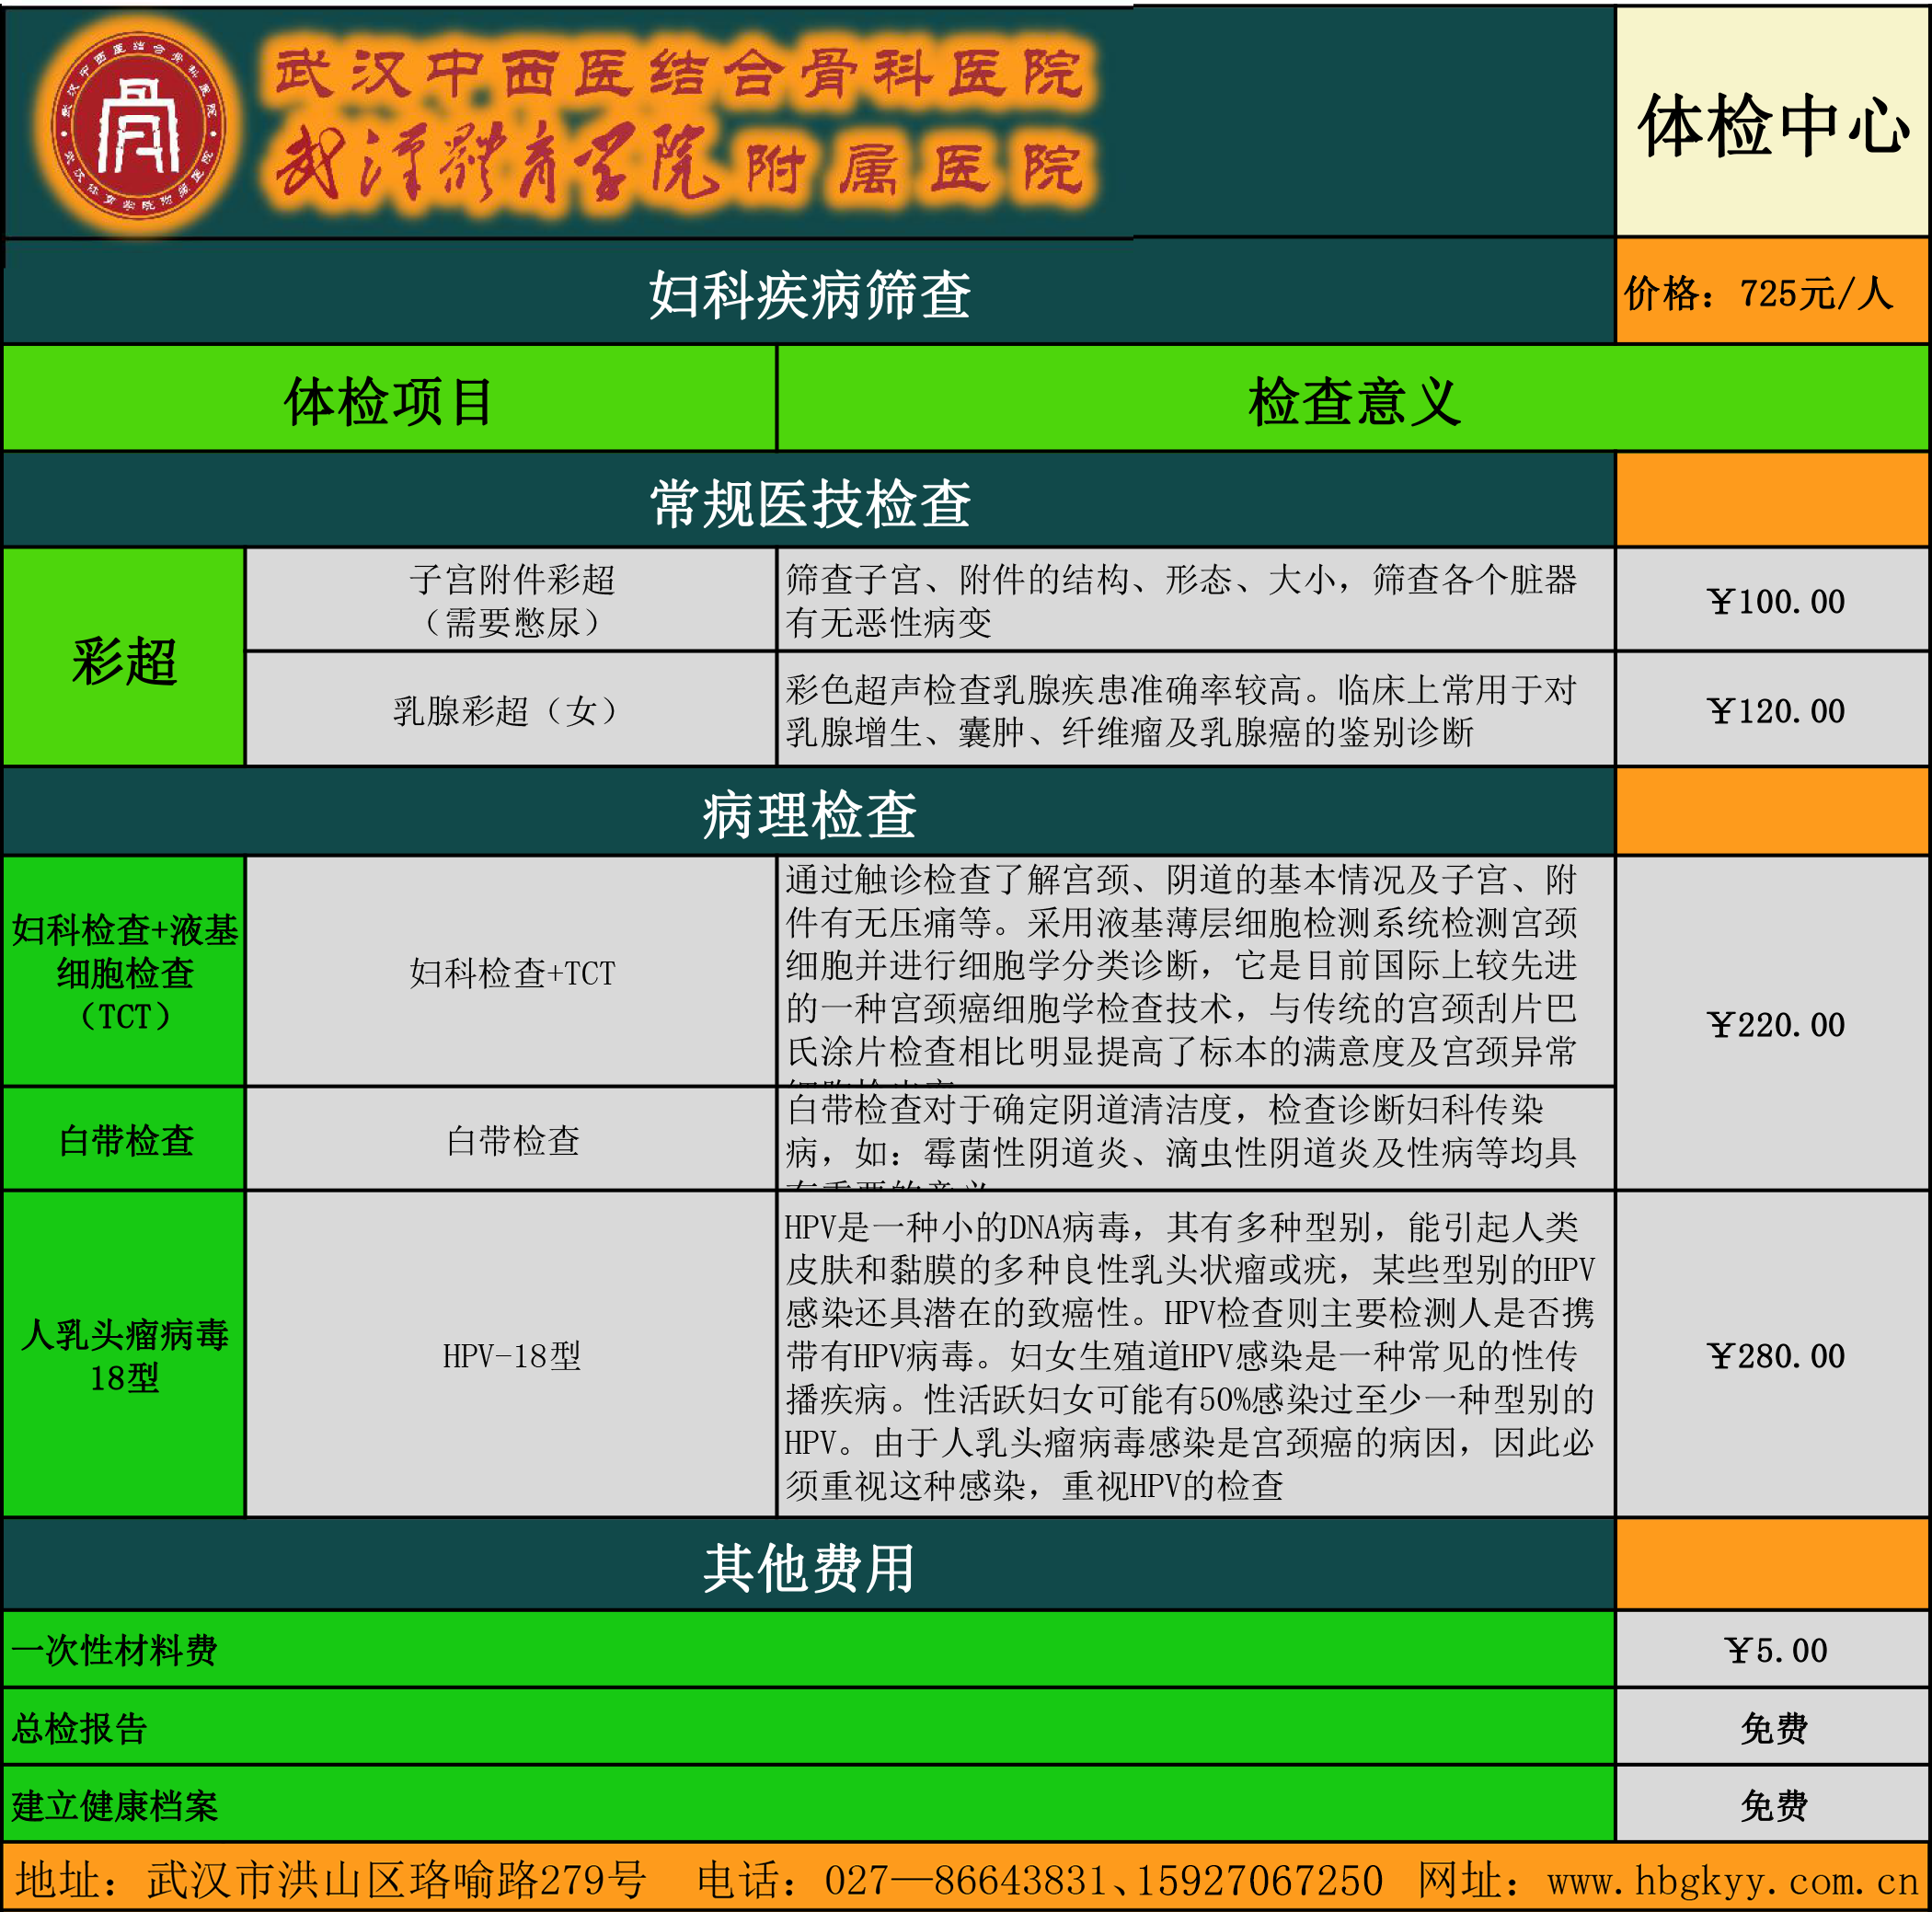This screenshot has width=1932, height=1912.
Task: Click the green 白带检查 category cell
Action: click(x=124, y=1139)
